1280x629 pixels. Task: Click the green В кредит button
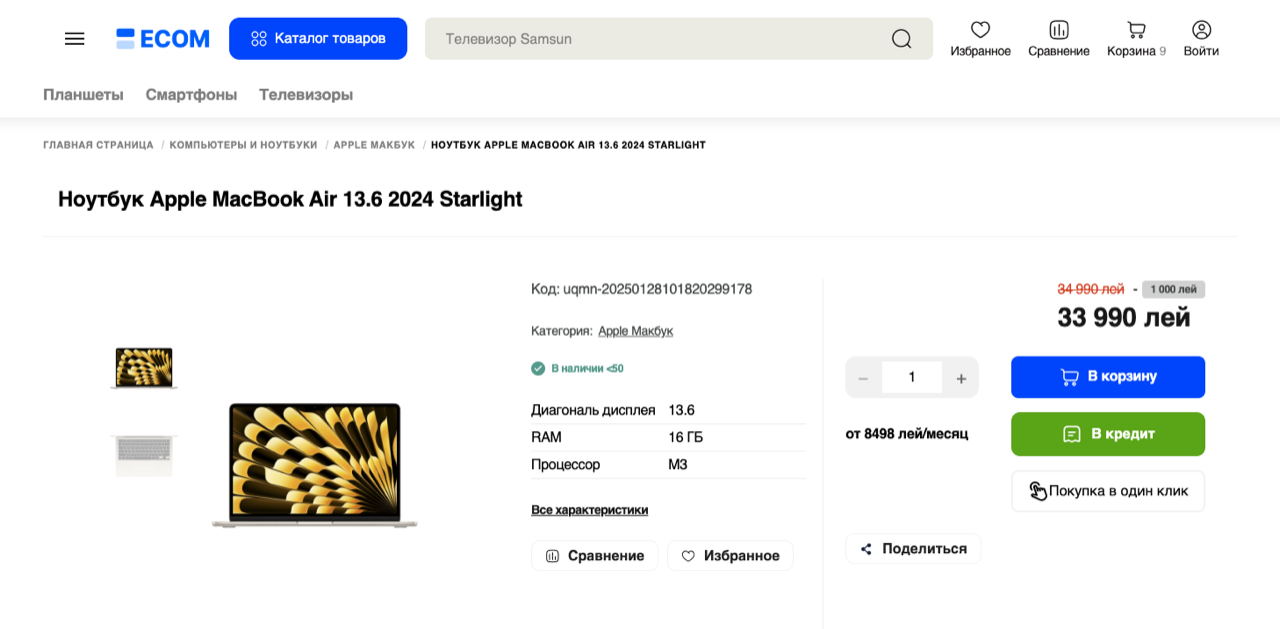[x=1108, y=434]
